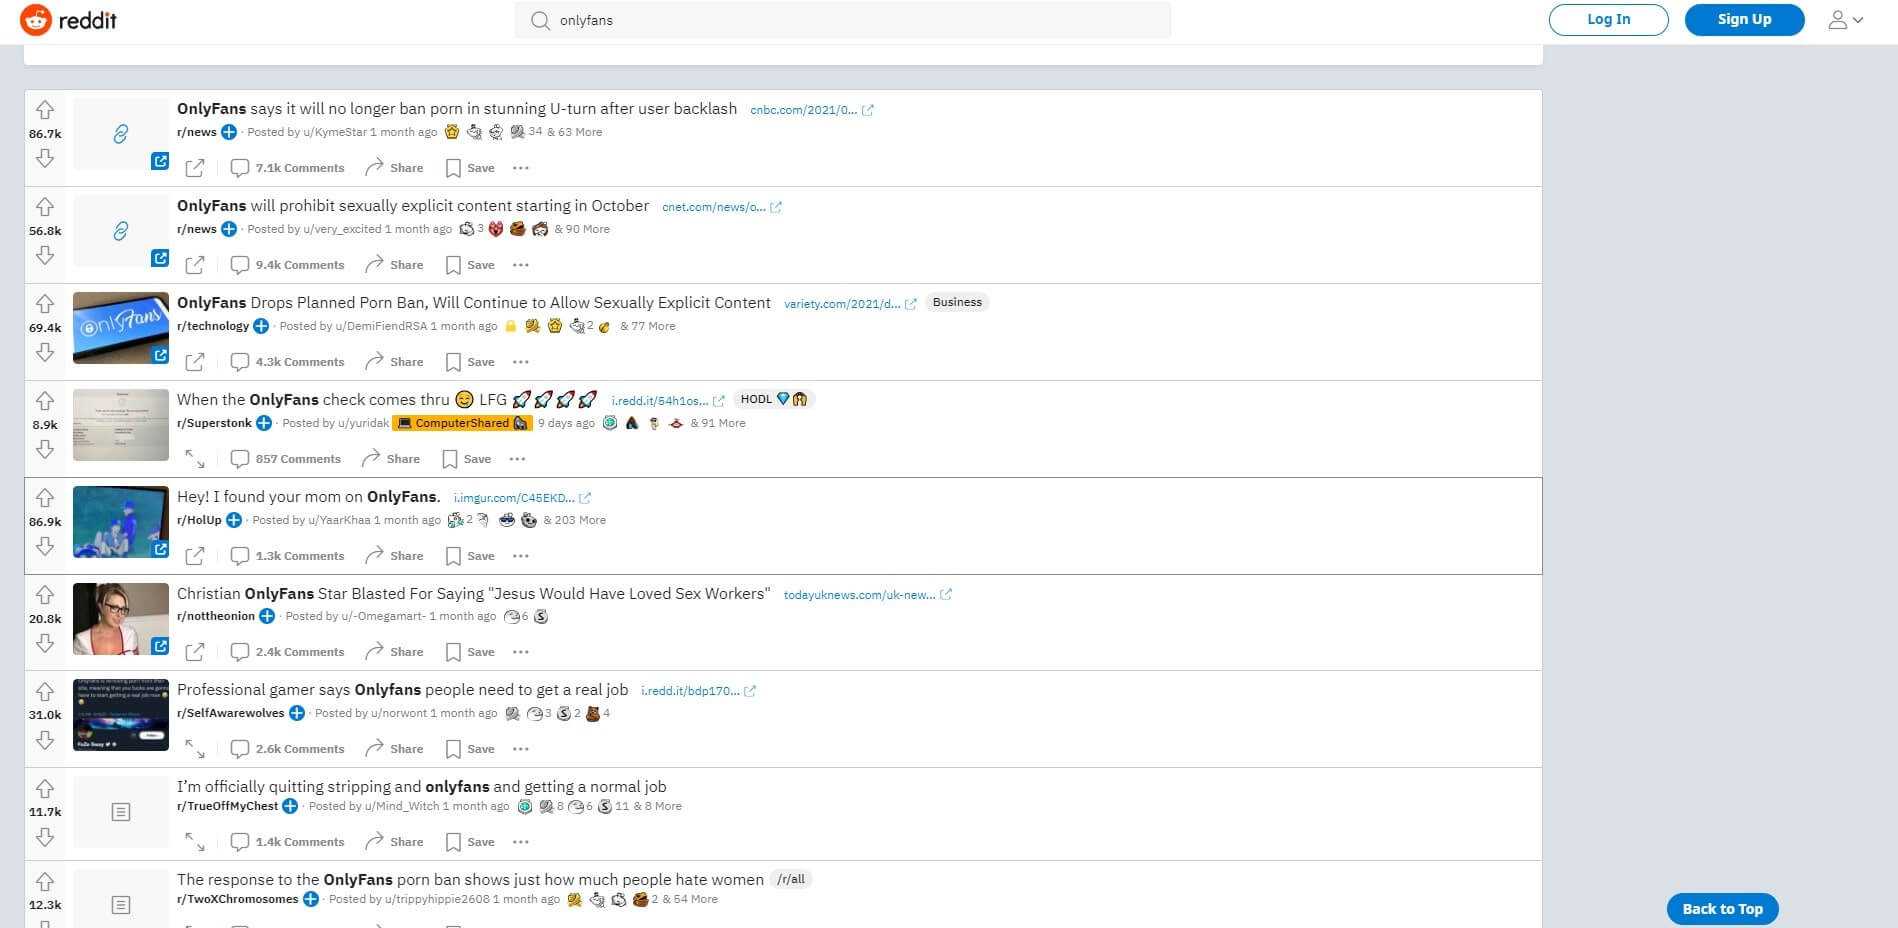This screenshot has width=1898, height=928.
Task: Click the Sign Up button
Action: pos(1744,20)
